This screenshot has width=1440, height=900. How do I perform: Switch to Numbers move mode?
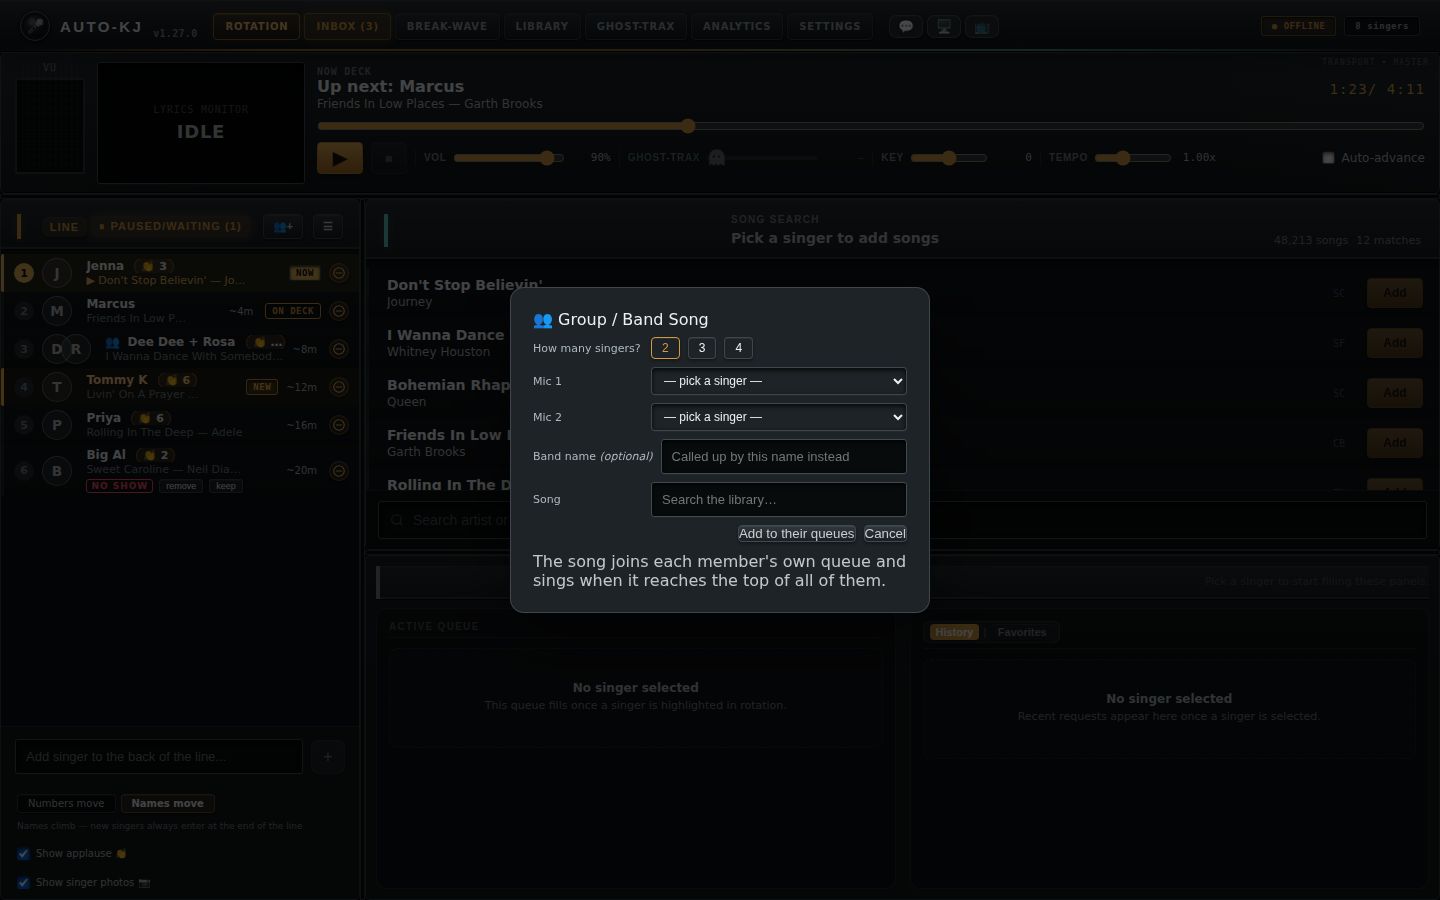click(x=66, y=804)
